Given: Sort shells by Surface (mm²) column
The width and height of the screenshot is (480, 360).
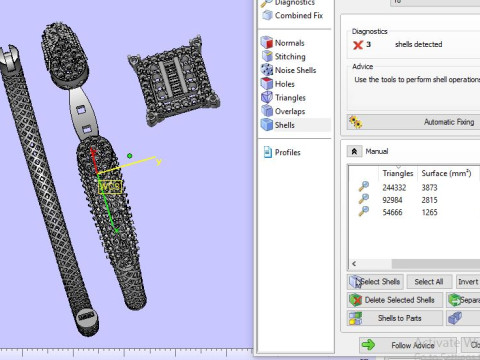Looking at the screenshot, I should [446, 173].
